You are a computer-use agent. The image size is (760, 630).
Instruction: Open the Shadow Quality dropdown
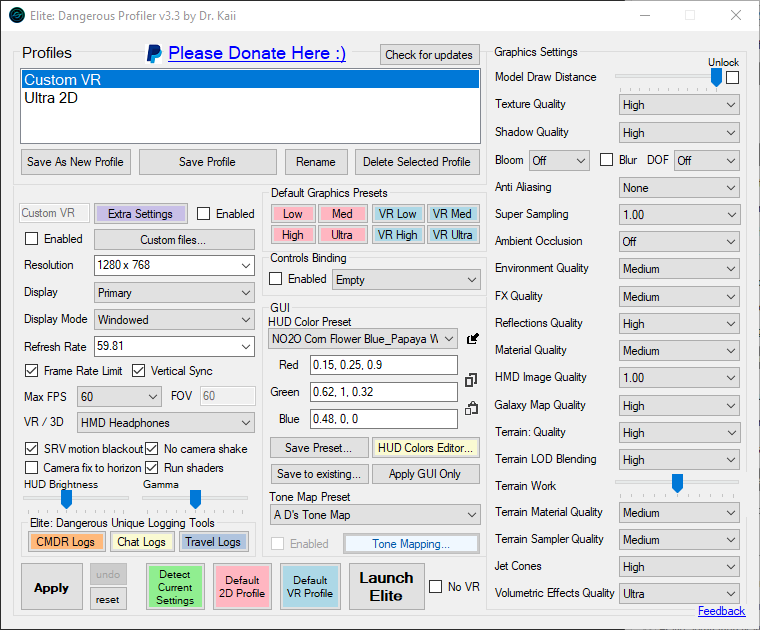[679, 133]
